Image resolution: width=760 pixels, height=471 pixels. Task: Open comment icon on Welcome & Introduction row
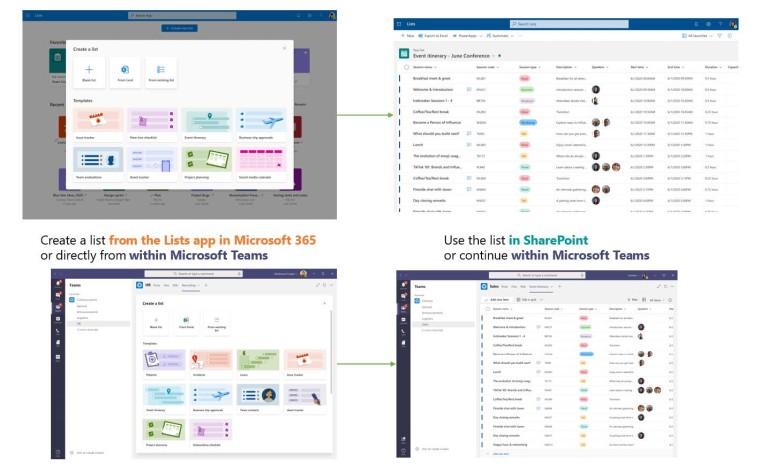click(x=469, y=90)
